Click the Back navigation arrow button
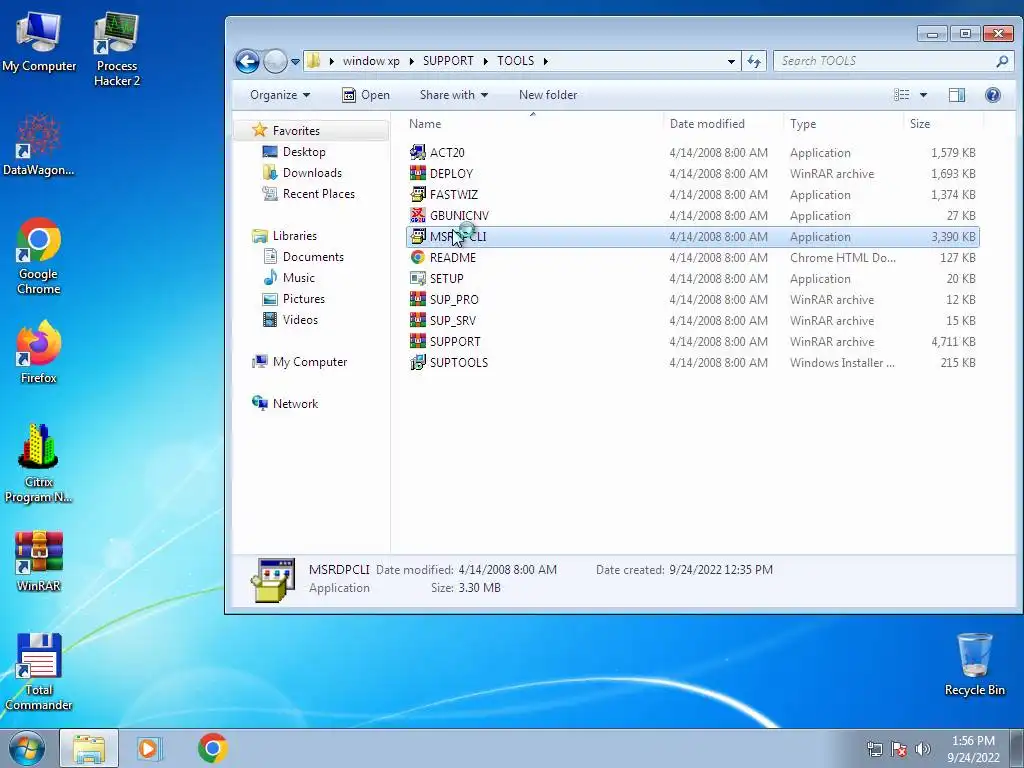 (247, 61)
